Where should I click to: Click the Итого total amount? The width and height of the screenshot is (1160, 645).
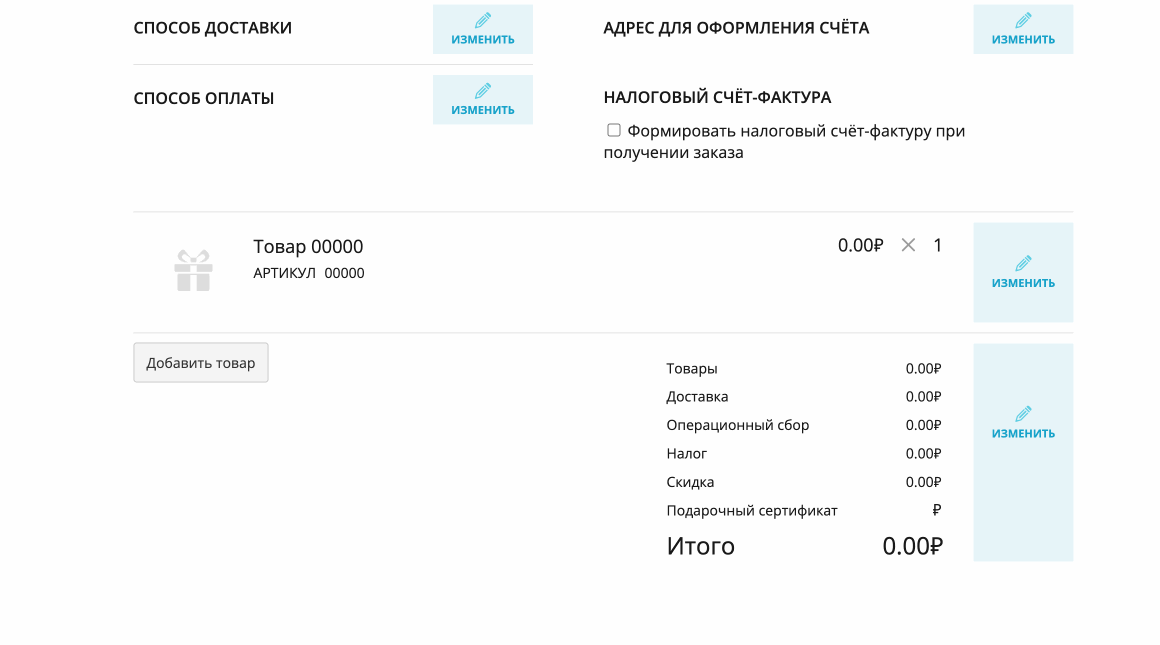pyautogui.click(x=912, y=546)
